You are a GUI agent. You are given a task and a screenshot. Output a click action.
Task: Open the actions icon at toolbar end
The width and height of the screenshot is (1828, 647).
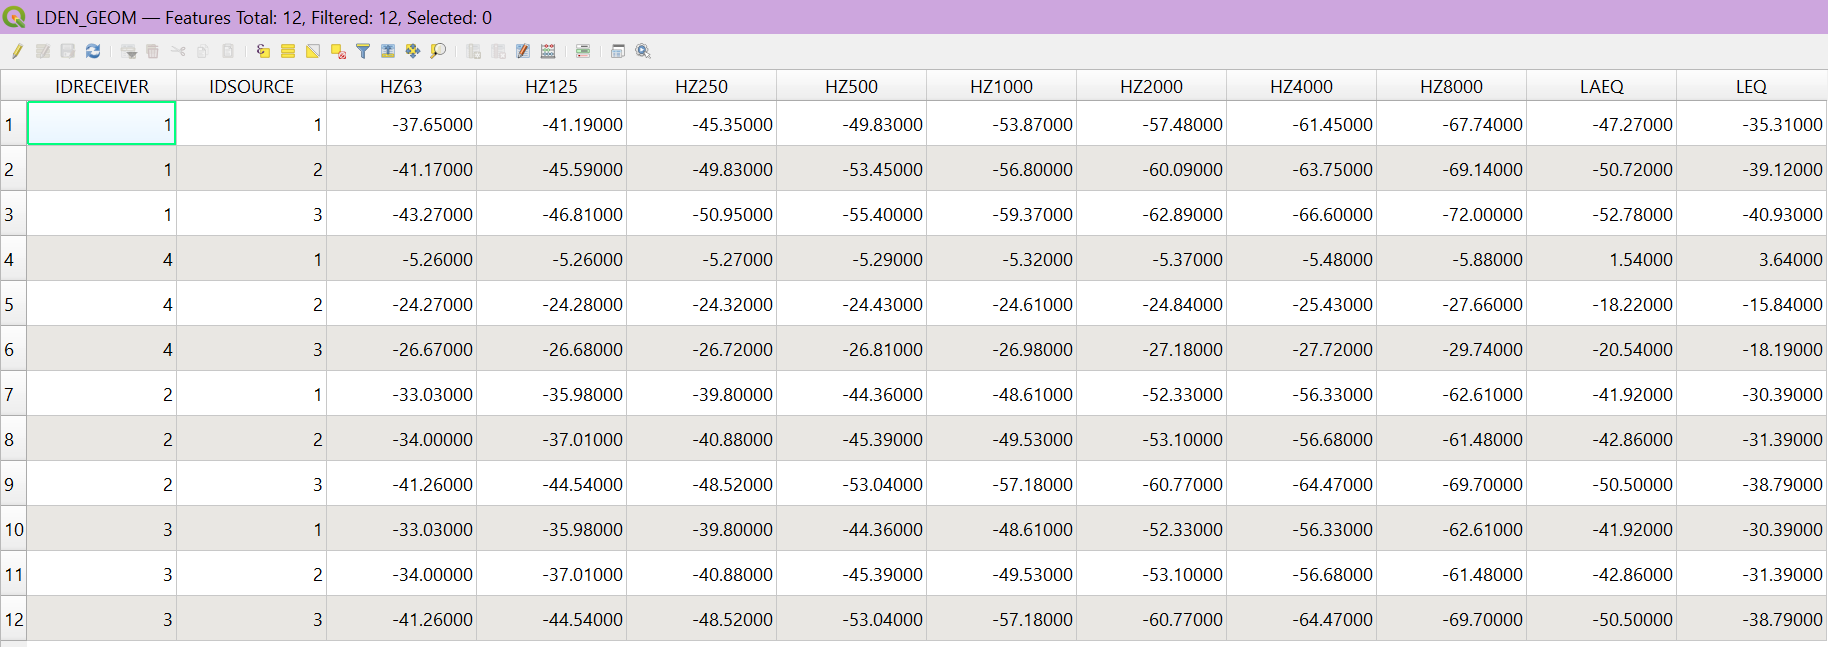pyautogui.click(x=643, y=51)
